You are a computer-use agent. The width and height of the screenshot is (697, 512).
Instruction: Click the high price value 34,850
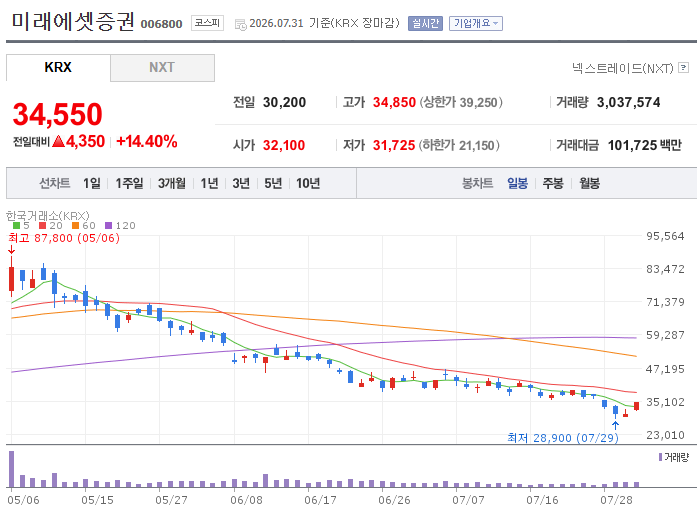394,103
